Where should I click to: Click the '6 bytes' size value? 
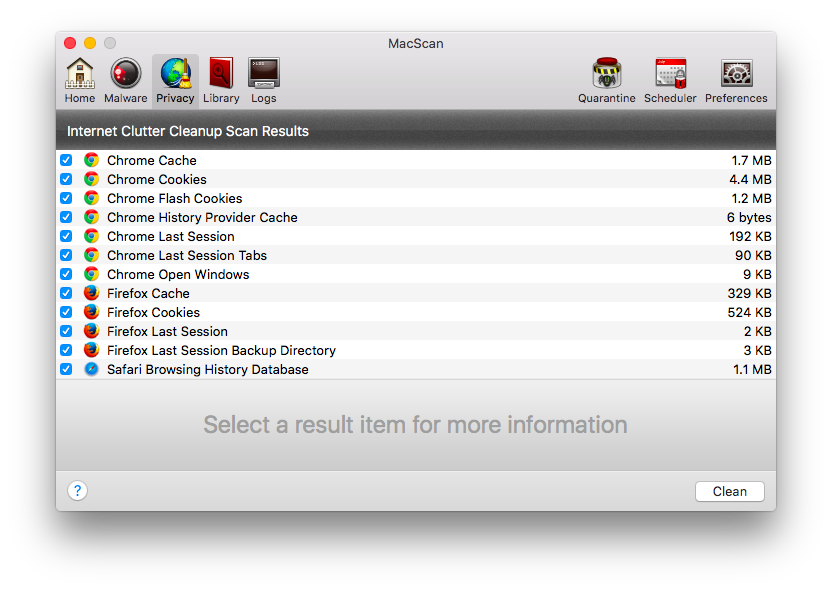[x=749, y=218]
